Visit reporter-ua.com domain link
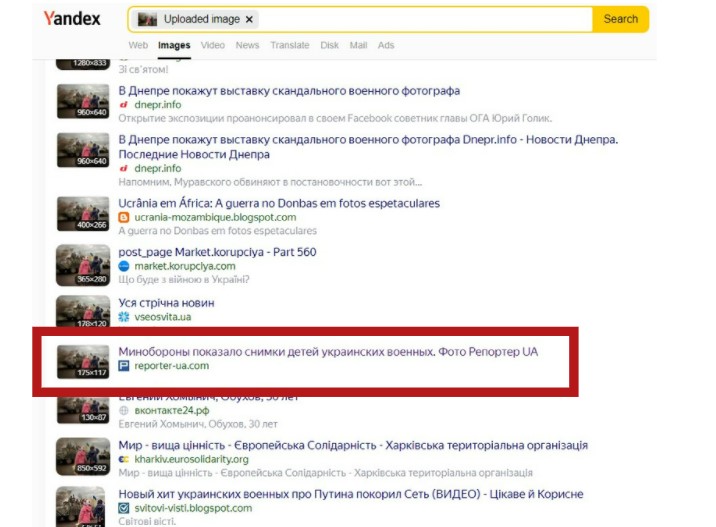The height and width of the screenshot is (527, 716). pyautogui.click(x=172, y=366)
